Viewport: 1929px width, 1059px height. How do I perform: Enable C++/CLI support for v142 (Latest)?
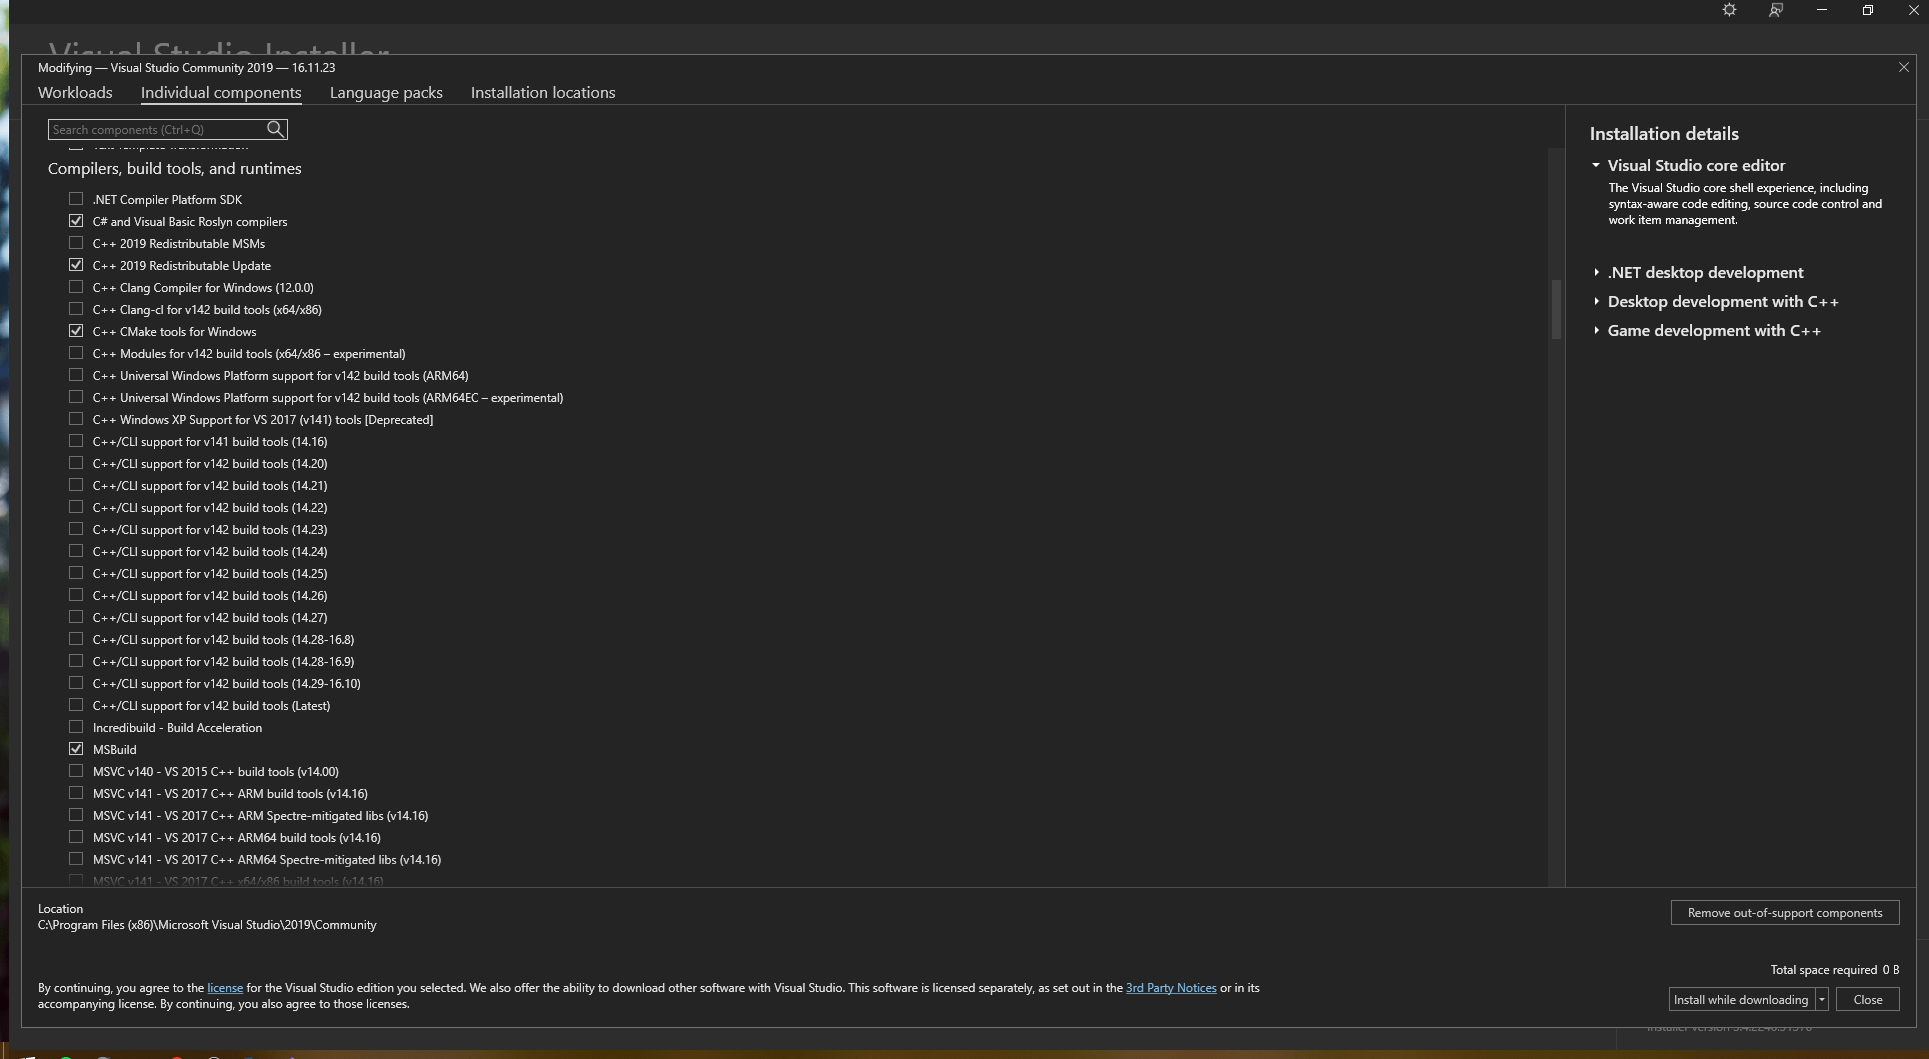(x=76, y=705)
